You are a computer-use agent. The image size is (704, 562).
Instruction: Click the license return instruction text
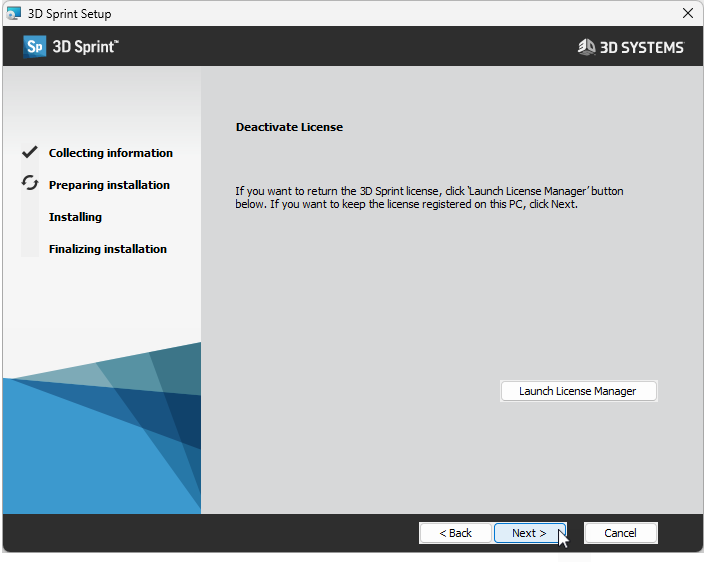[428, 197]
